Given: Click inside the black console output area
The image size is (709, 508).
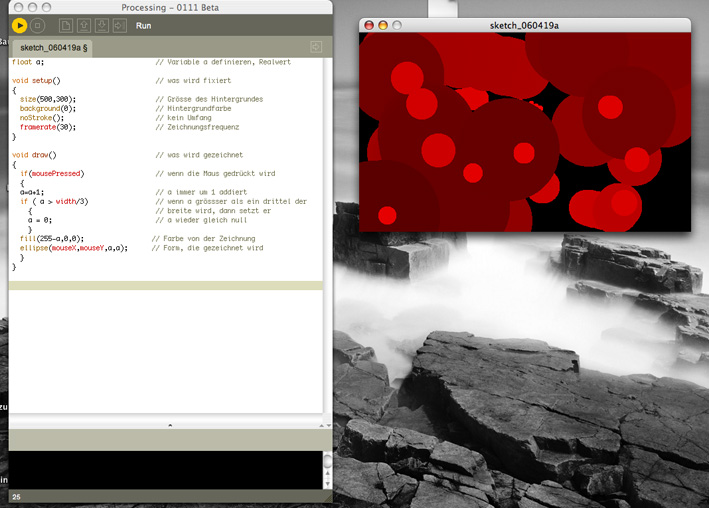Looking at the screenshot, I should tap(166, 470).
